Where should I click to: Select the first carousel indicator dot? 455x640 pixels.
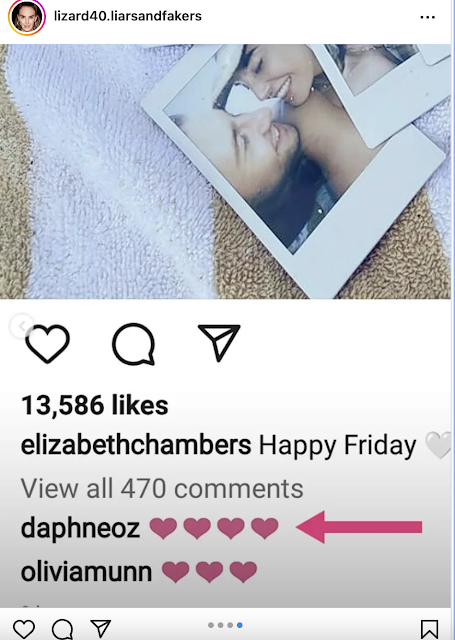coord(211,625)
